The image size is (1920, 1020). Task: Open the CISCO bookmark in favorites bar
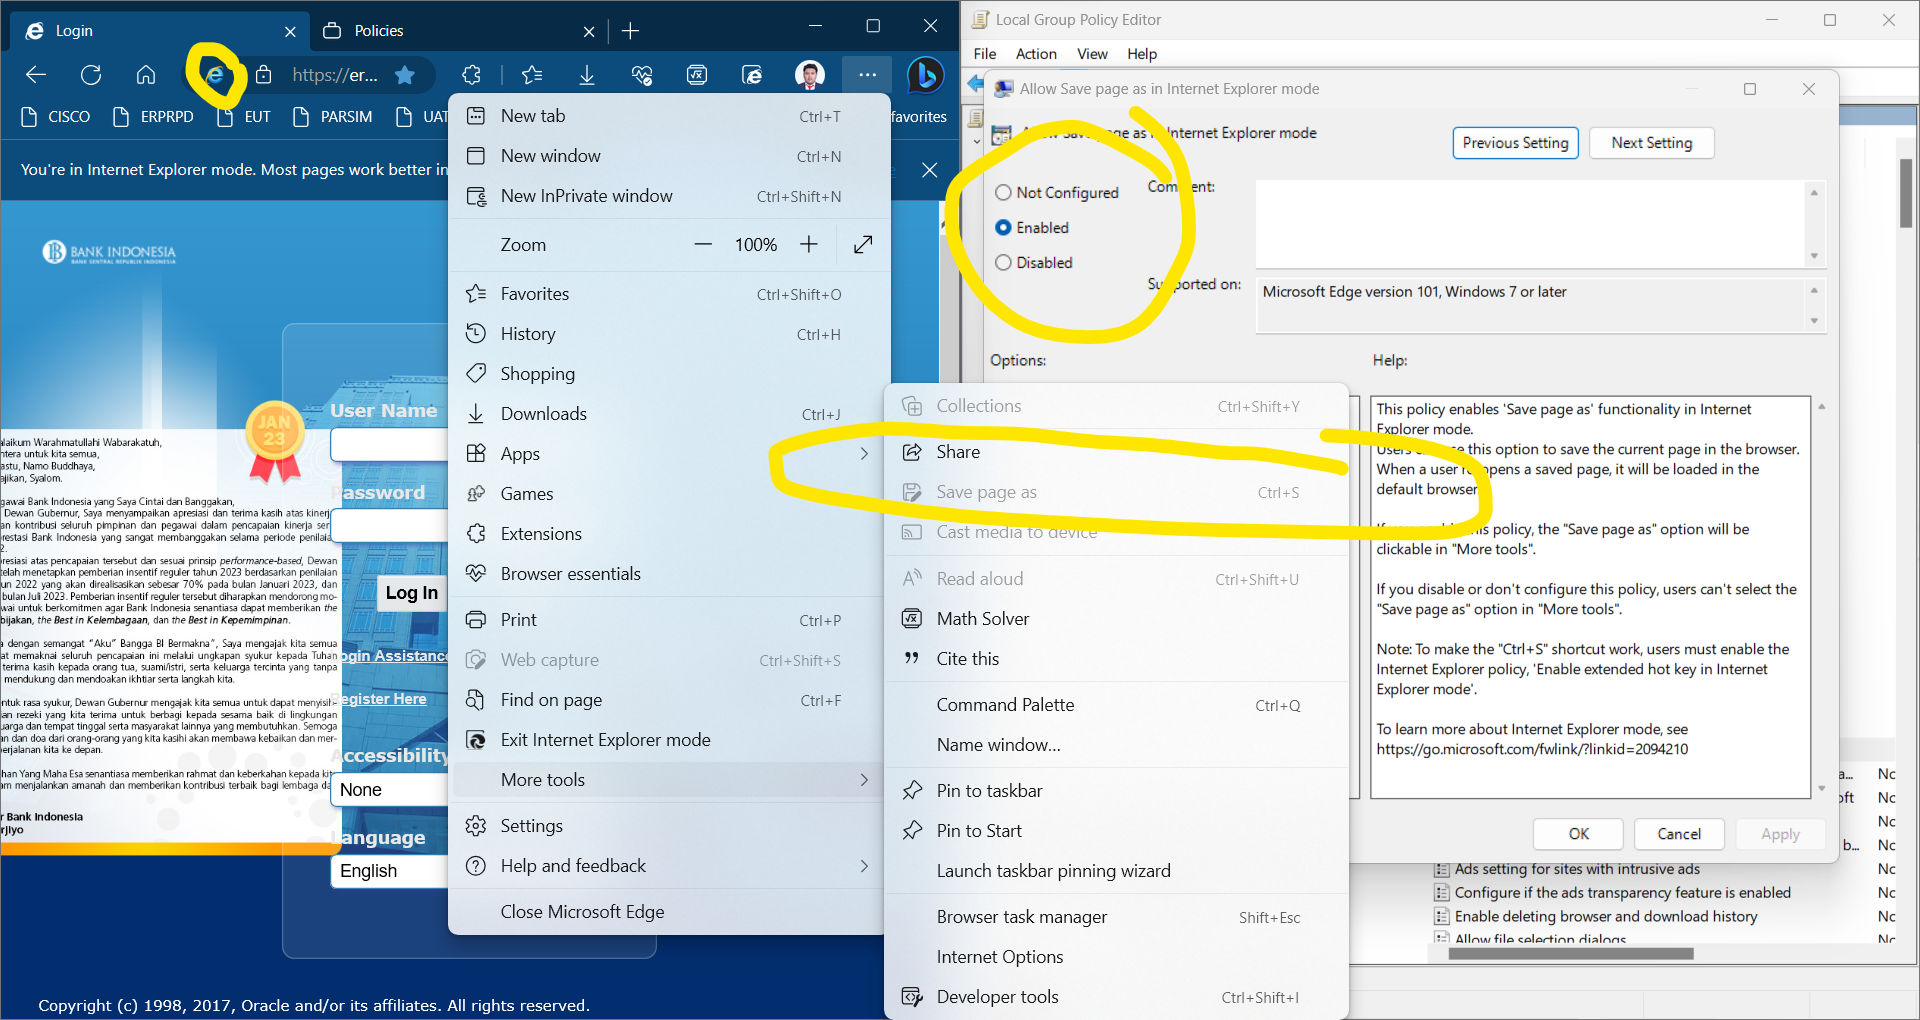pyautogui.click(x=56, y=117)
